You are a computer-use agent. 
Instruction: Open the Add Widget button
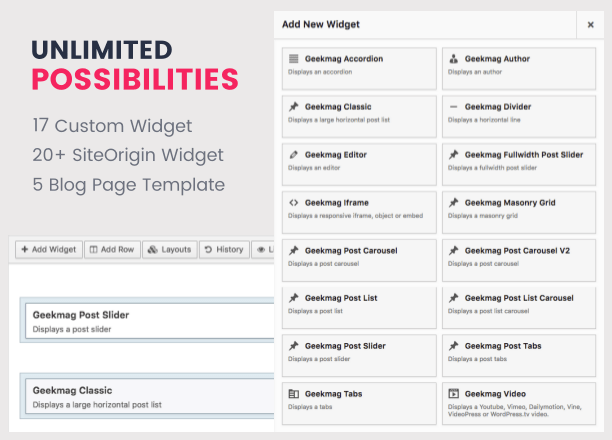click(49, 249)
